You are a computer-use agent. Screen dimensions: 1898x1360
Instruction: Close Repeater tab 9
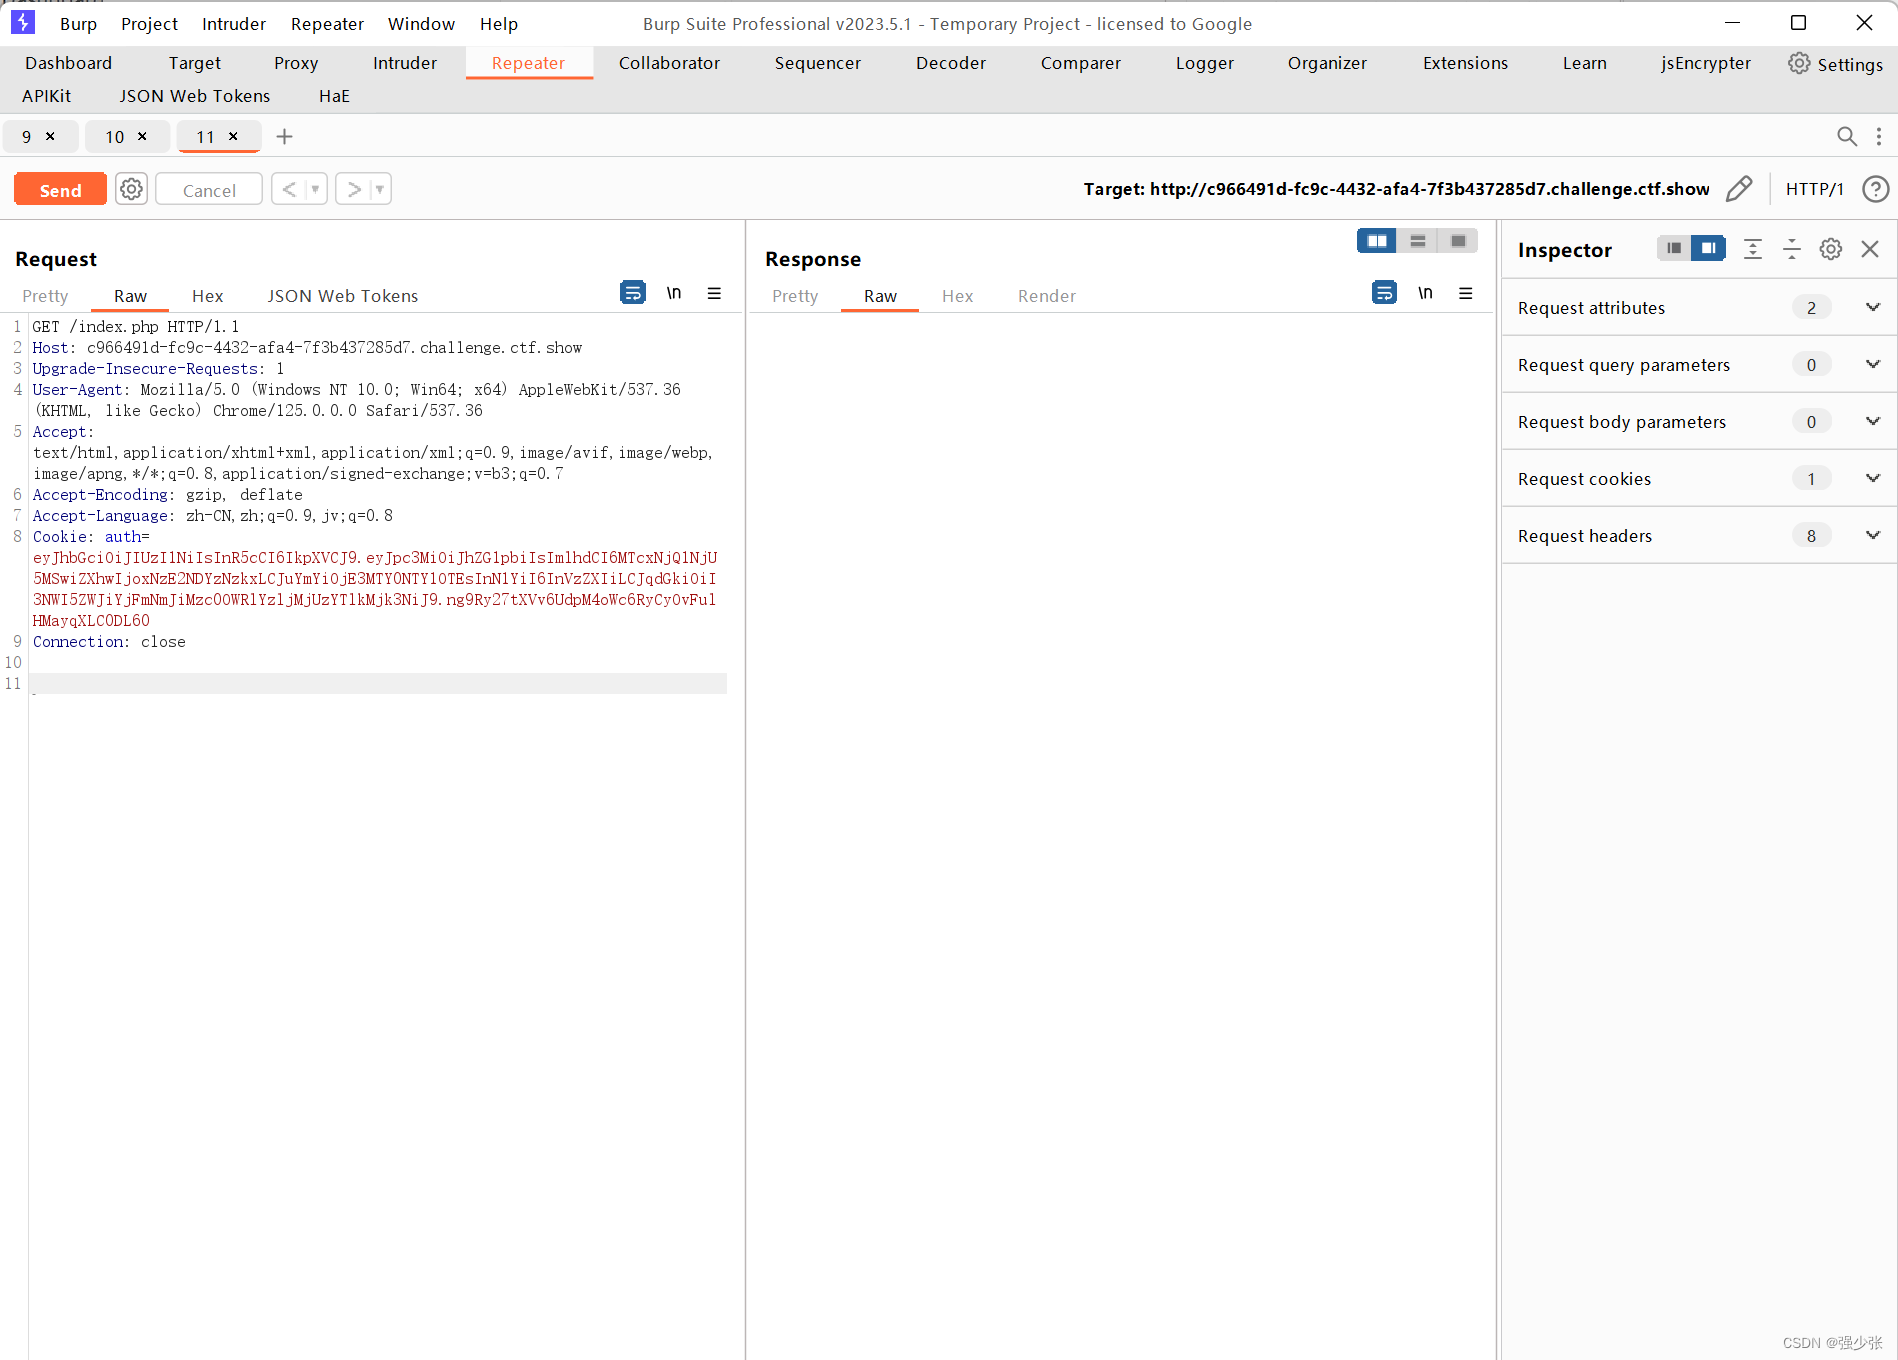coord(50,136)
